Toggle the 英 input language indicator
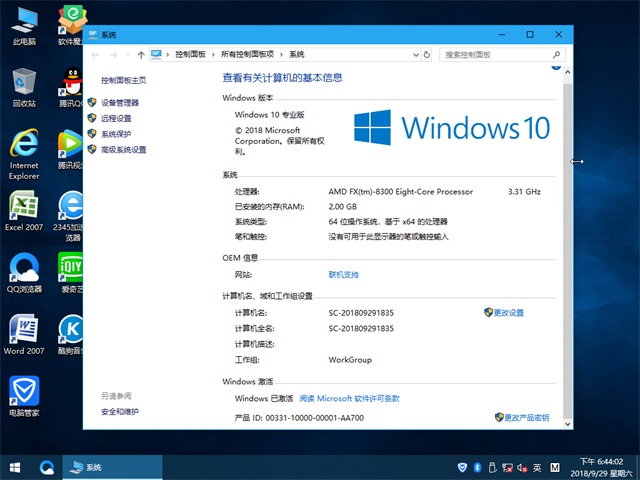640x480 pixels. [538, 467]
